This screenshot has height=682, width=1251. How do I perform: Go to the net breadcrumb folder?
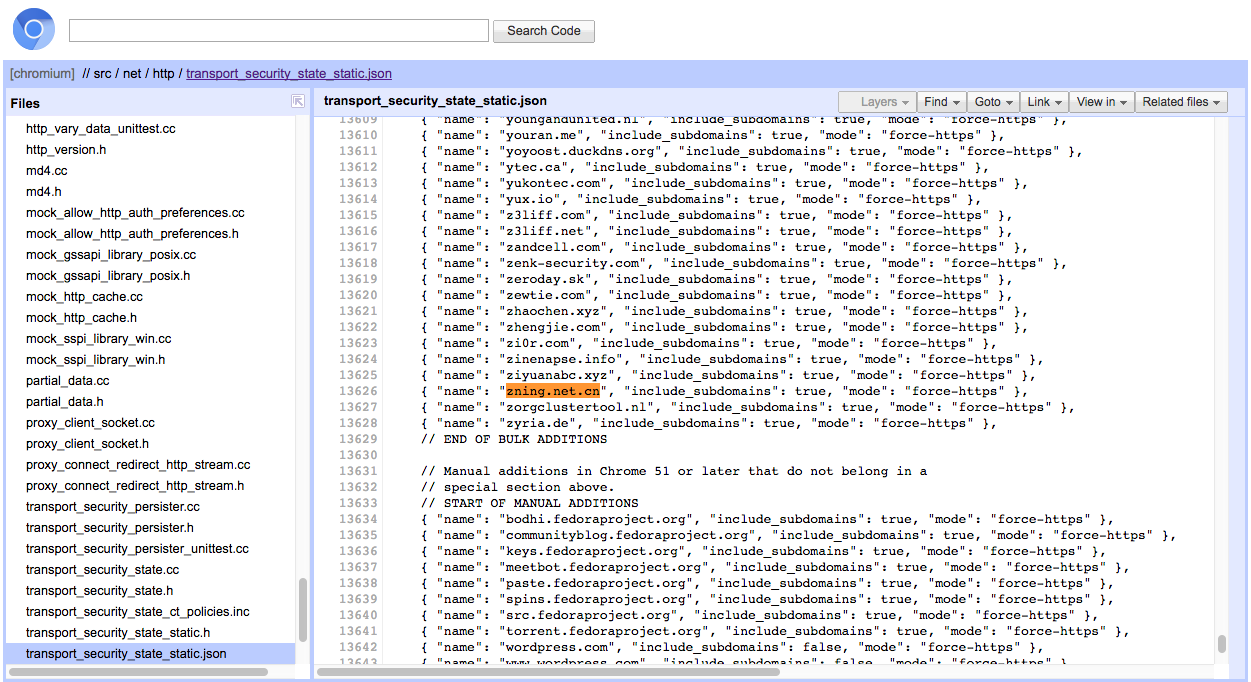tap(132, 74)
